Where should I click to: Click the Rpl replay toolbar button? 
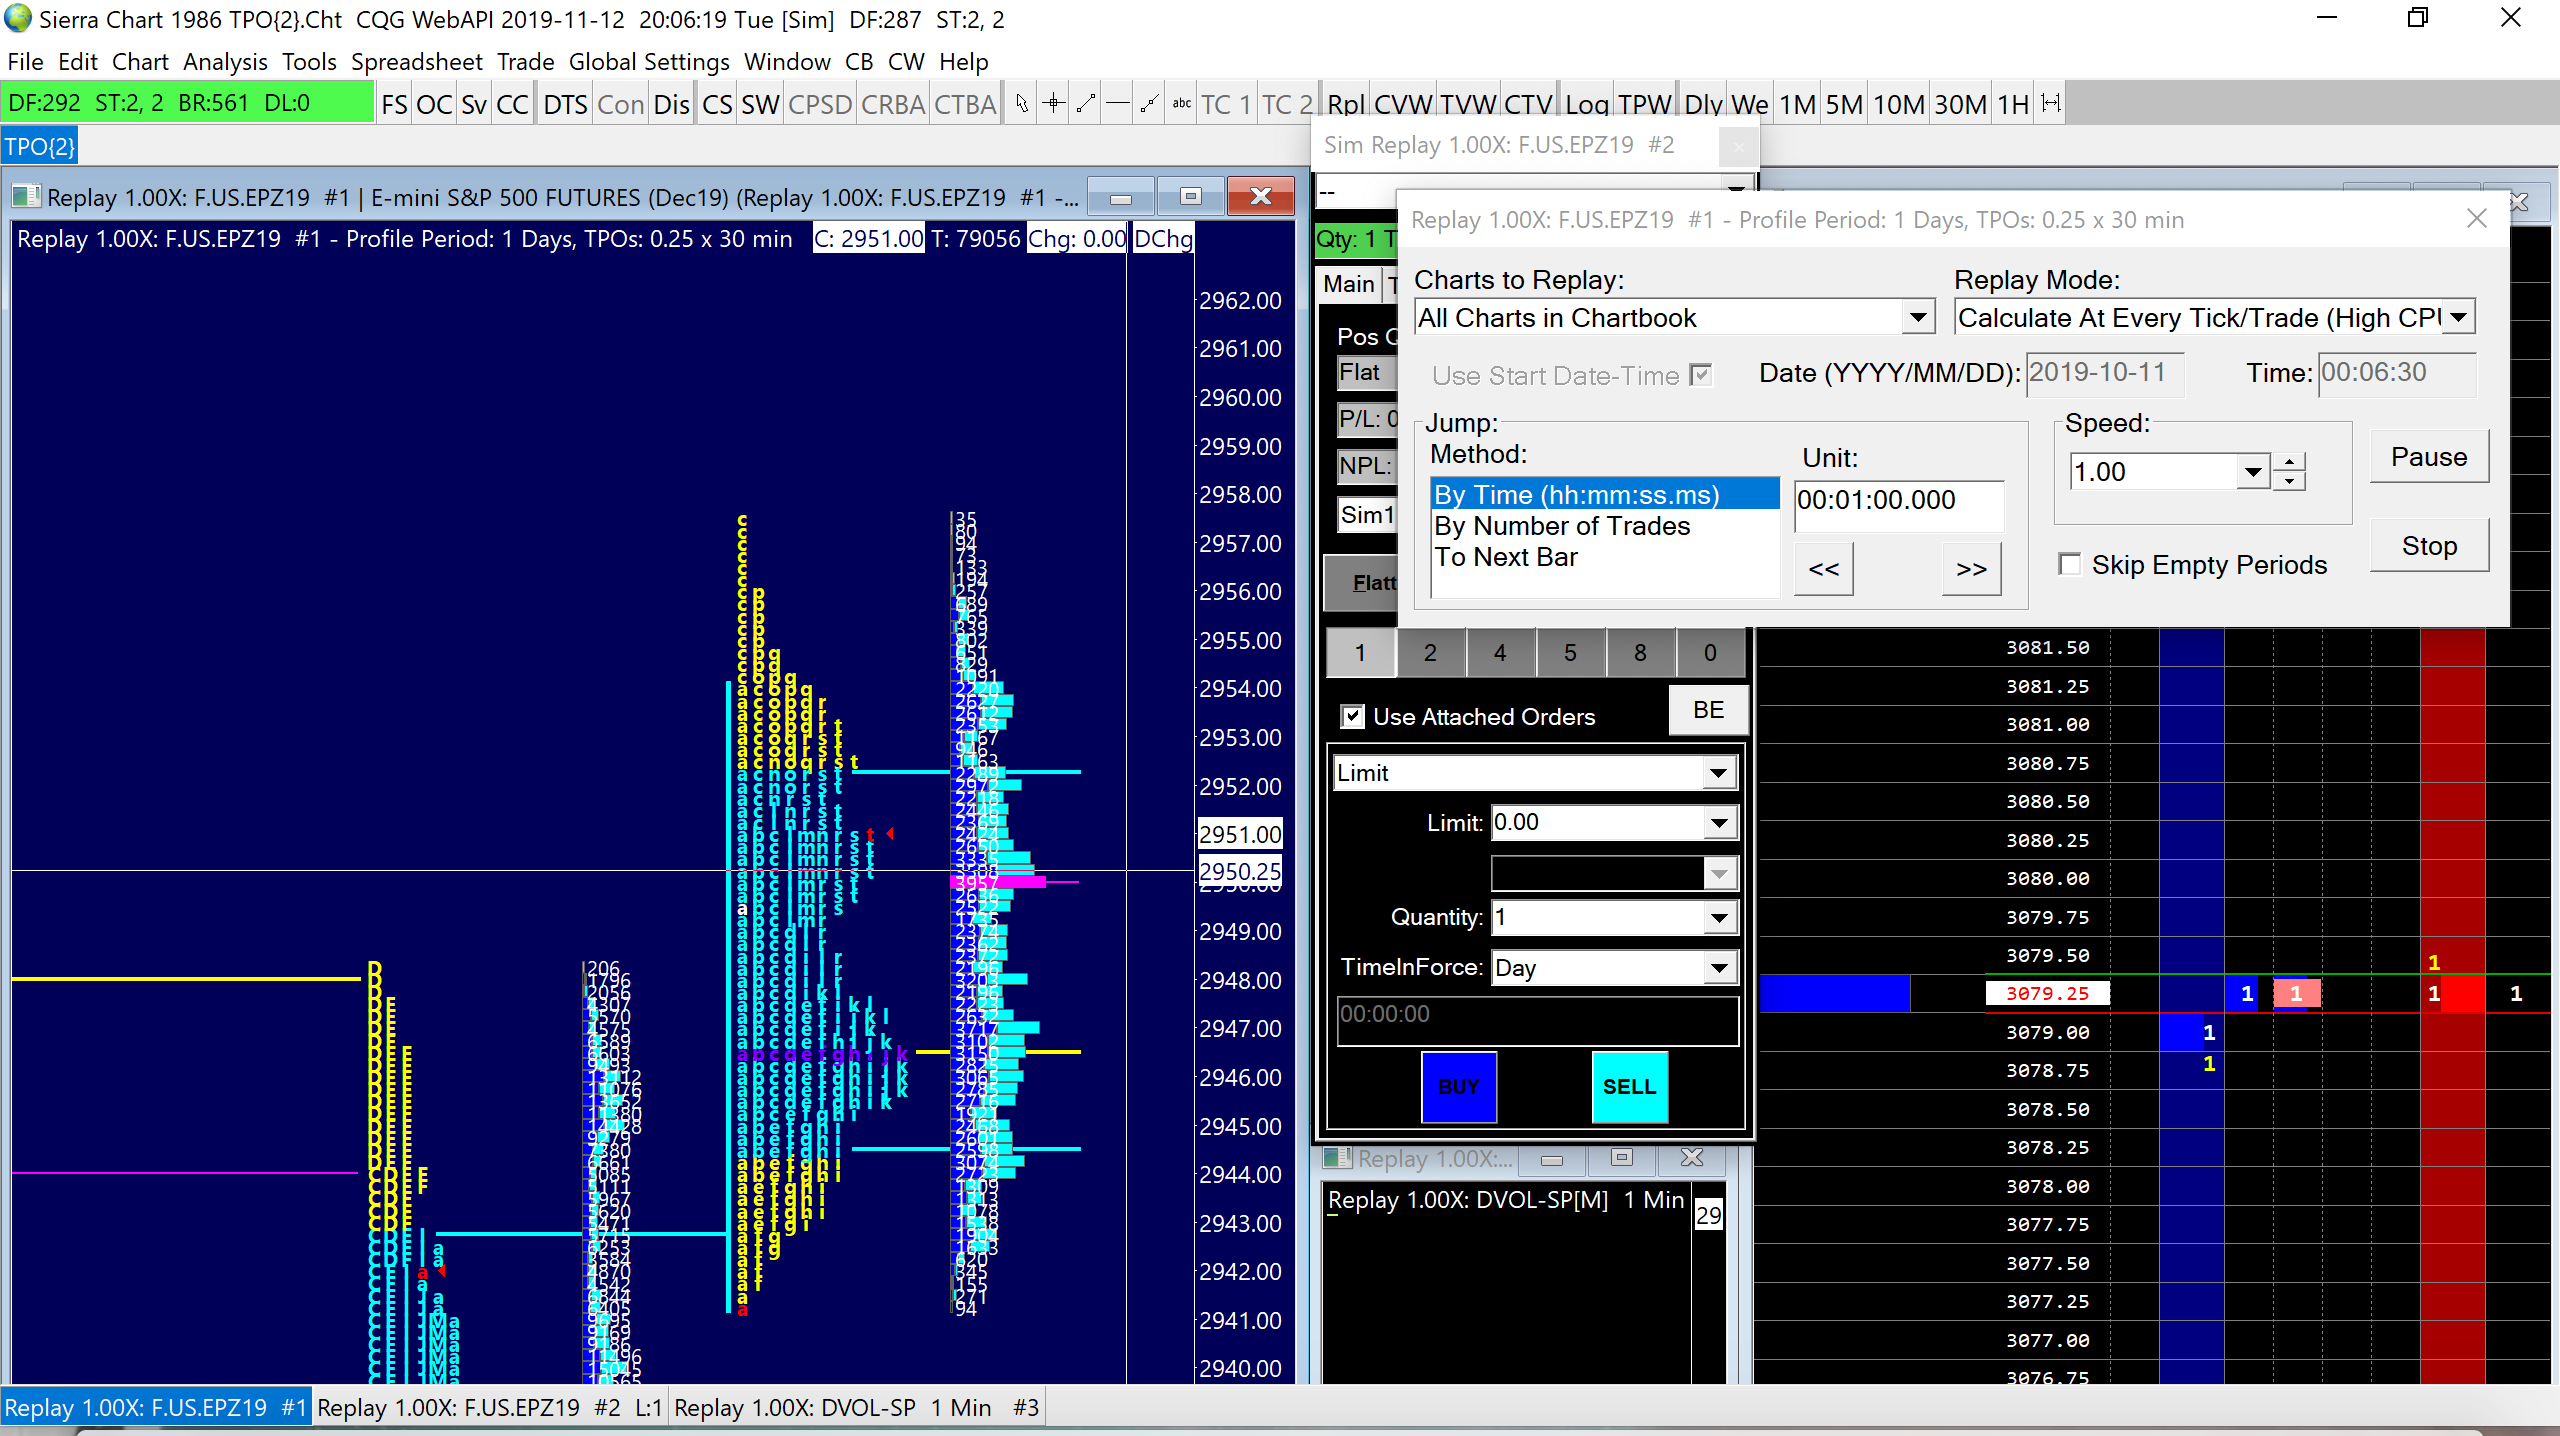pos(1345,104)
